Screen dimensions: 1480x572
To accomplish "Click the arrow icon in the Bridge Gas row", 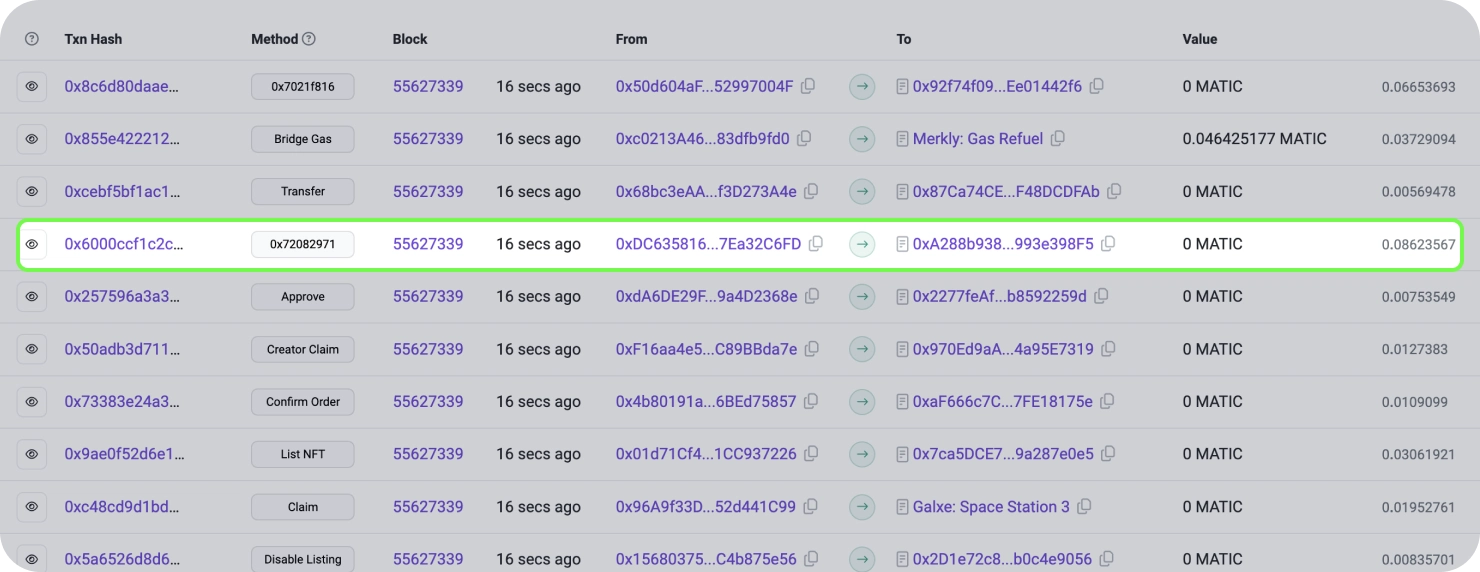I will point(861,139).
